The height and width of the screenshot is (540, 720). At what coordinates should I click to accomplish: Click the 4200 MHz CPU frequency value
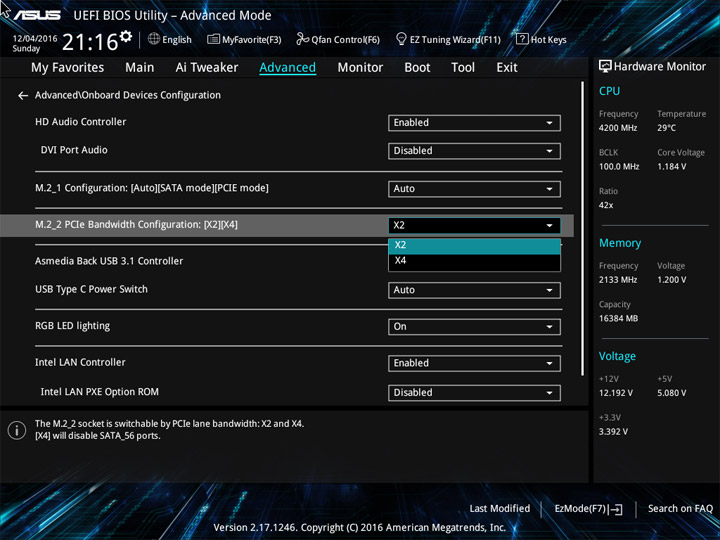tap(618, 128)
